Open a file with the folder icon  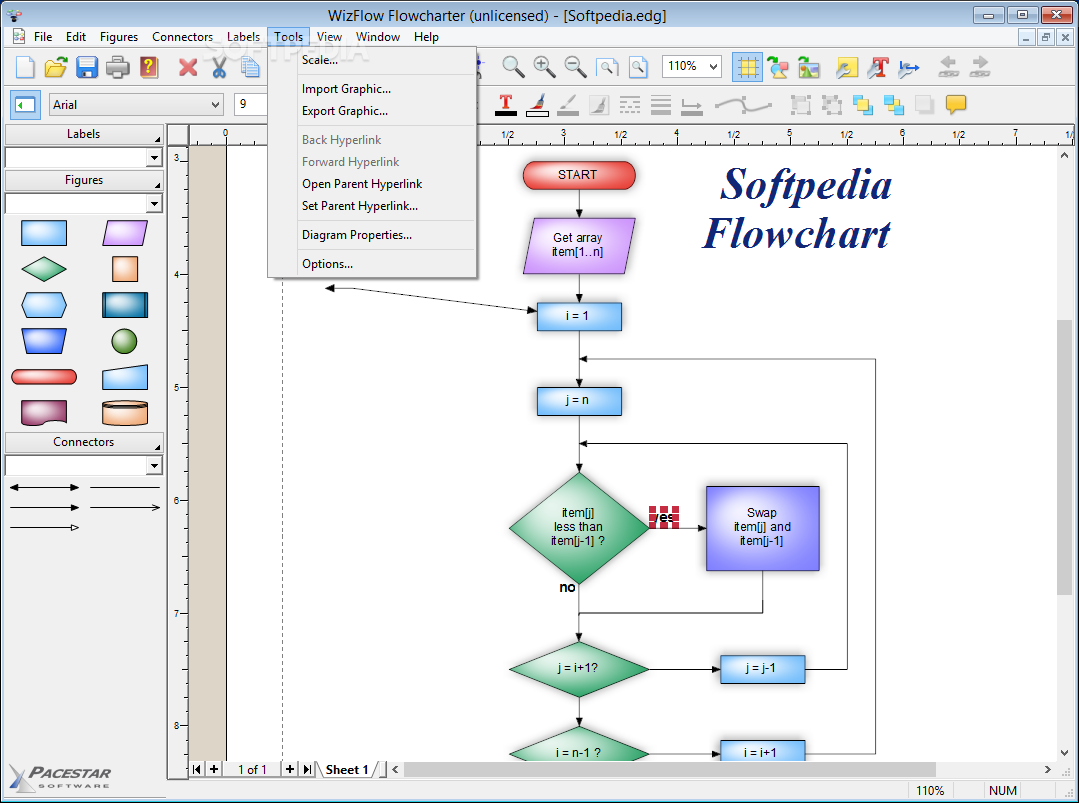(x=56, y=67)
